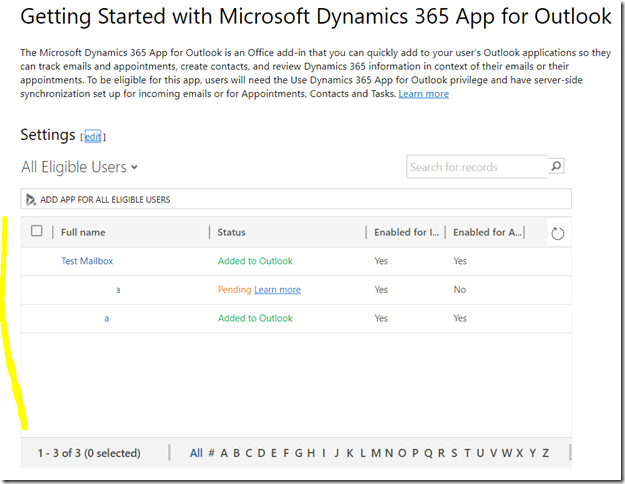Sort by Full name column header

(83, 232)
